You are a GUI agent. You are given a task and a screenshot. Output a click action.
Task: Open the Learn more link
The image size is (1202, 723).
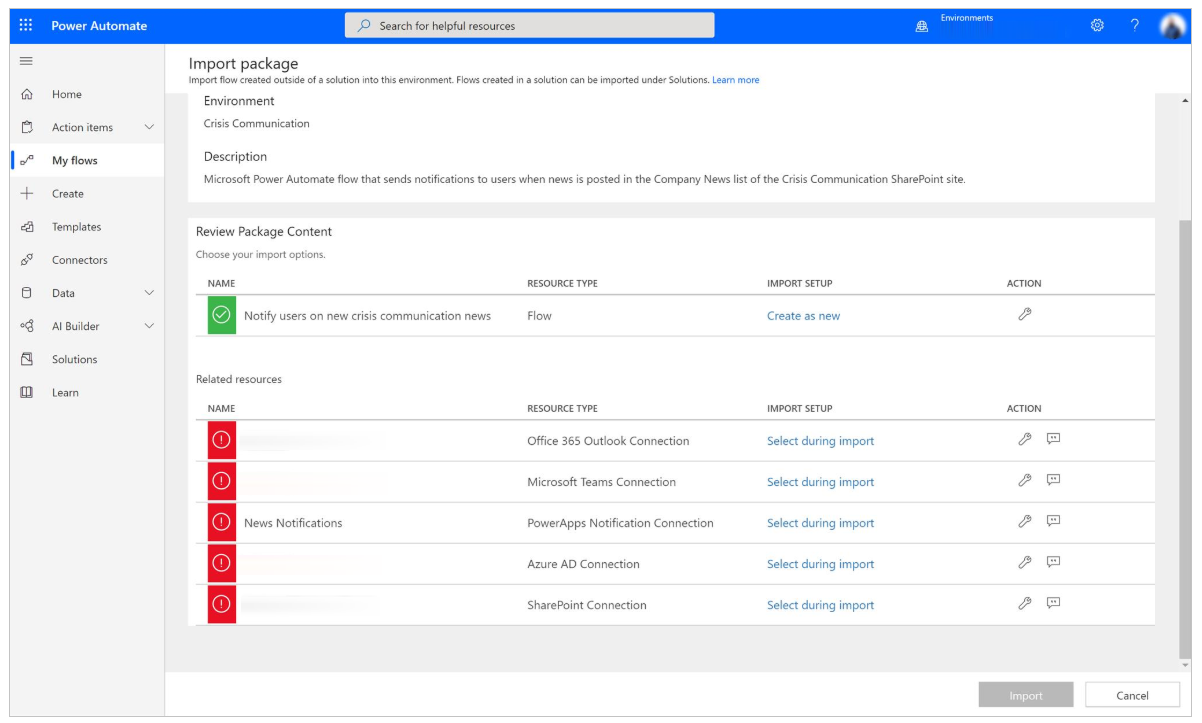click(736, 80)
